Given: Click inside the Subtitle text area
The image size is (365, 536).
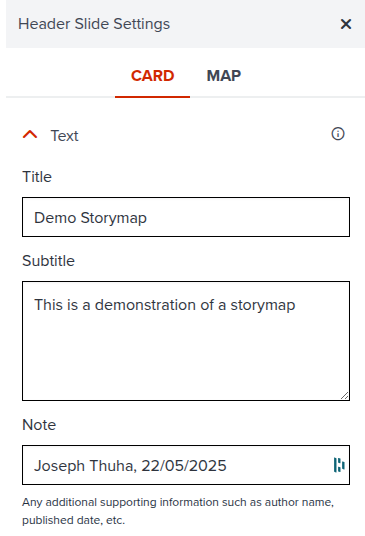Looking at the screenshot, I should click(x=186, y=341).
